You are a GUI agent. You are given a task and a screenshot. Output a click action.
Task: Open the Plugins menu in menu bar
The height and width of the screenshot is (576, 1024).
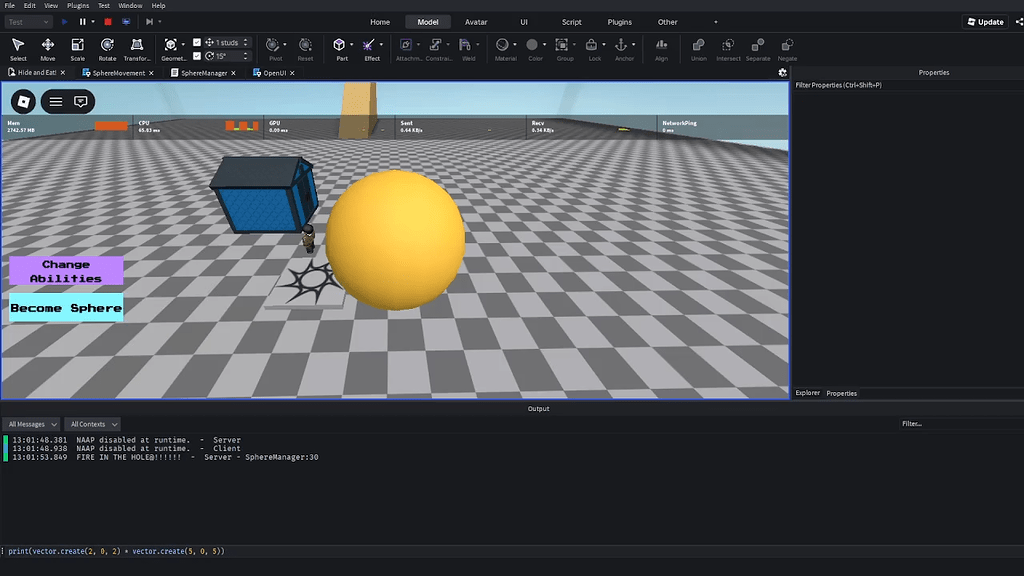click(78, 5)
